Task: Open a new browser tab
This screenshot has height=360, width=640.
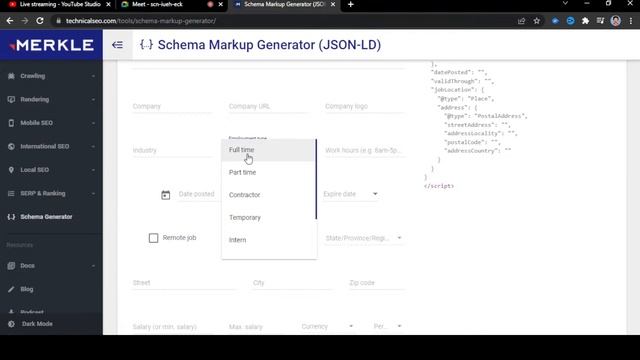Action: coord(351,4)
